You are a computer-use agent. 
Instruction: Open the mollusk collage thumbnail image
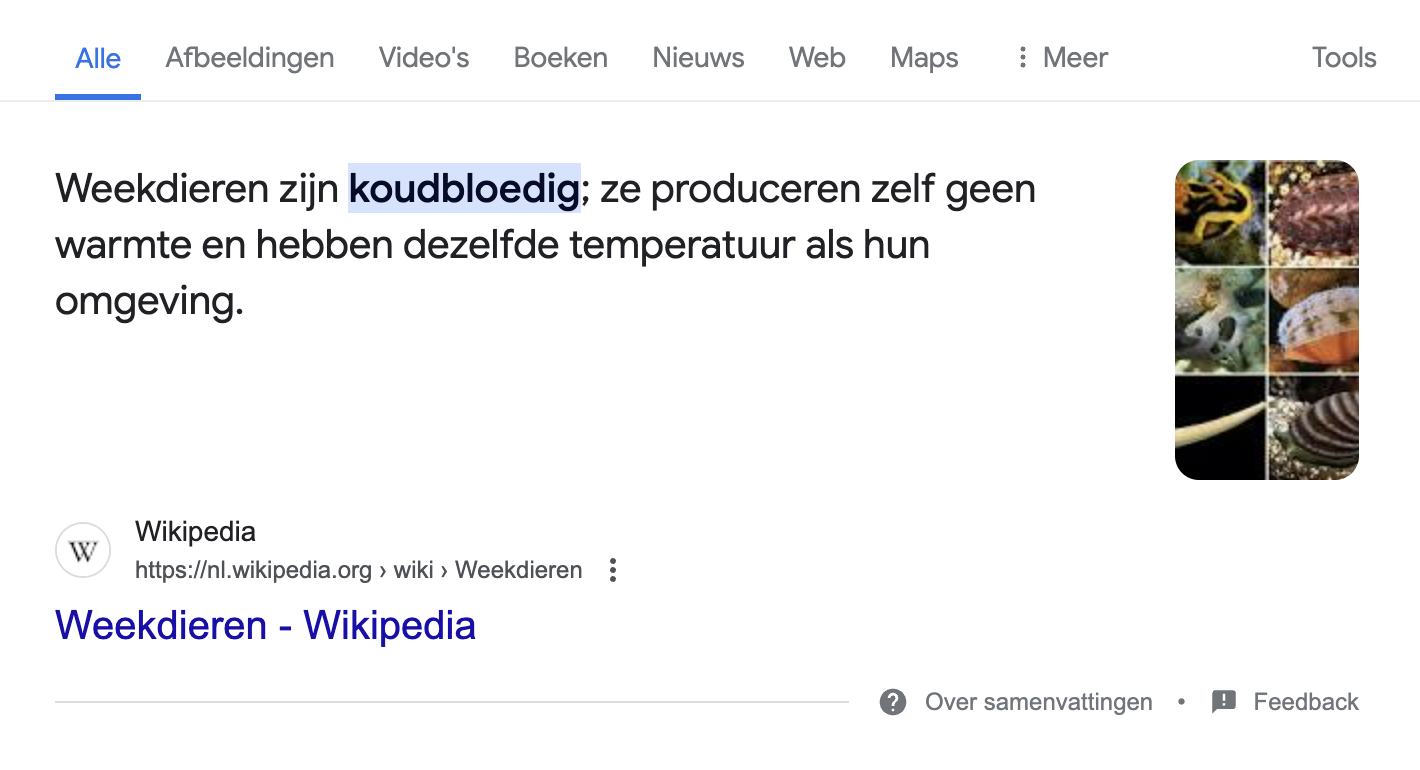(x=1267, y=320)
